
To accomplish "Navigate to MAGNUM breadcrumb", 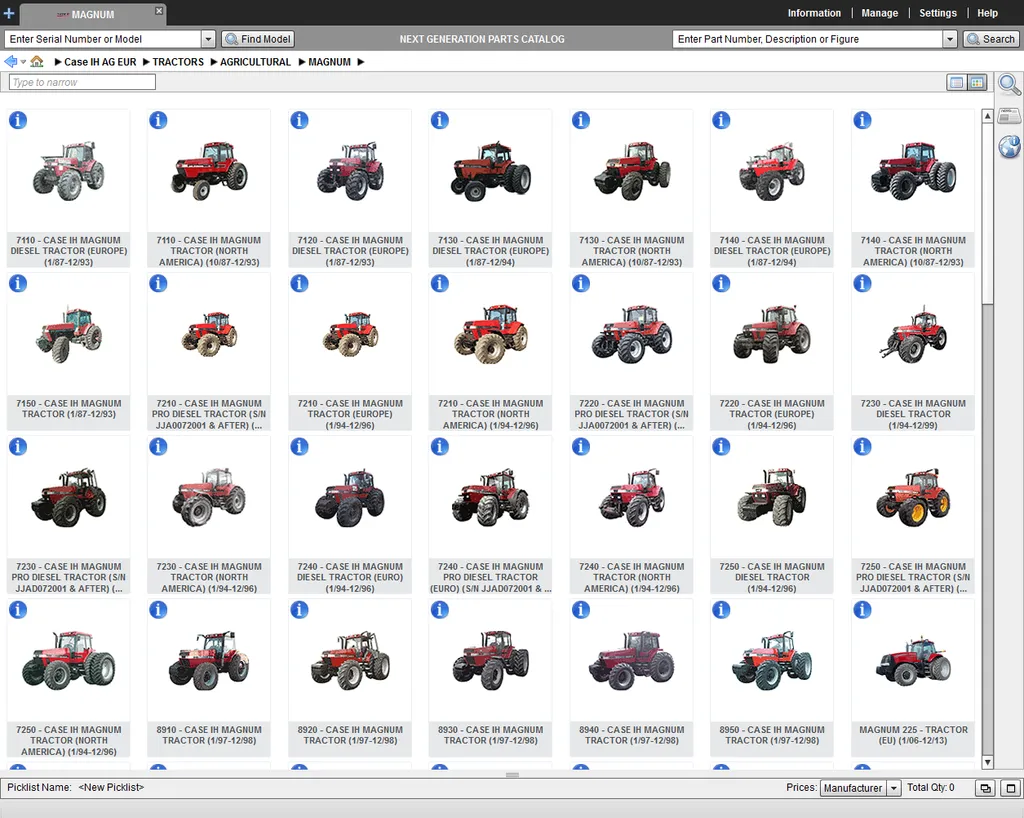I will coord(329,62).
